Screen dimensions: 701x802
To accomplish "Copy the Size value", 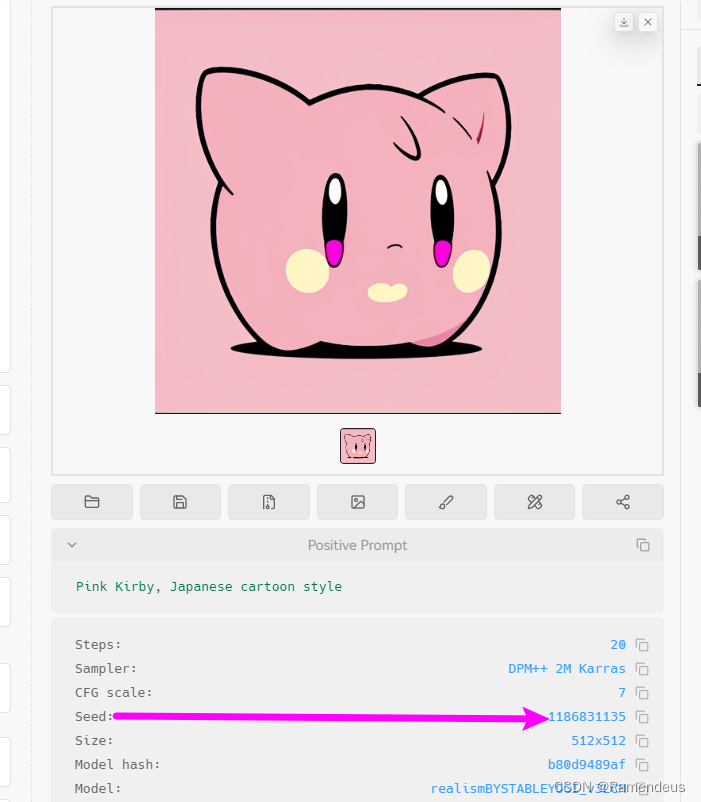I will (x=642, y=741).
